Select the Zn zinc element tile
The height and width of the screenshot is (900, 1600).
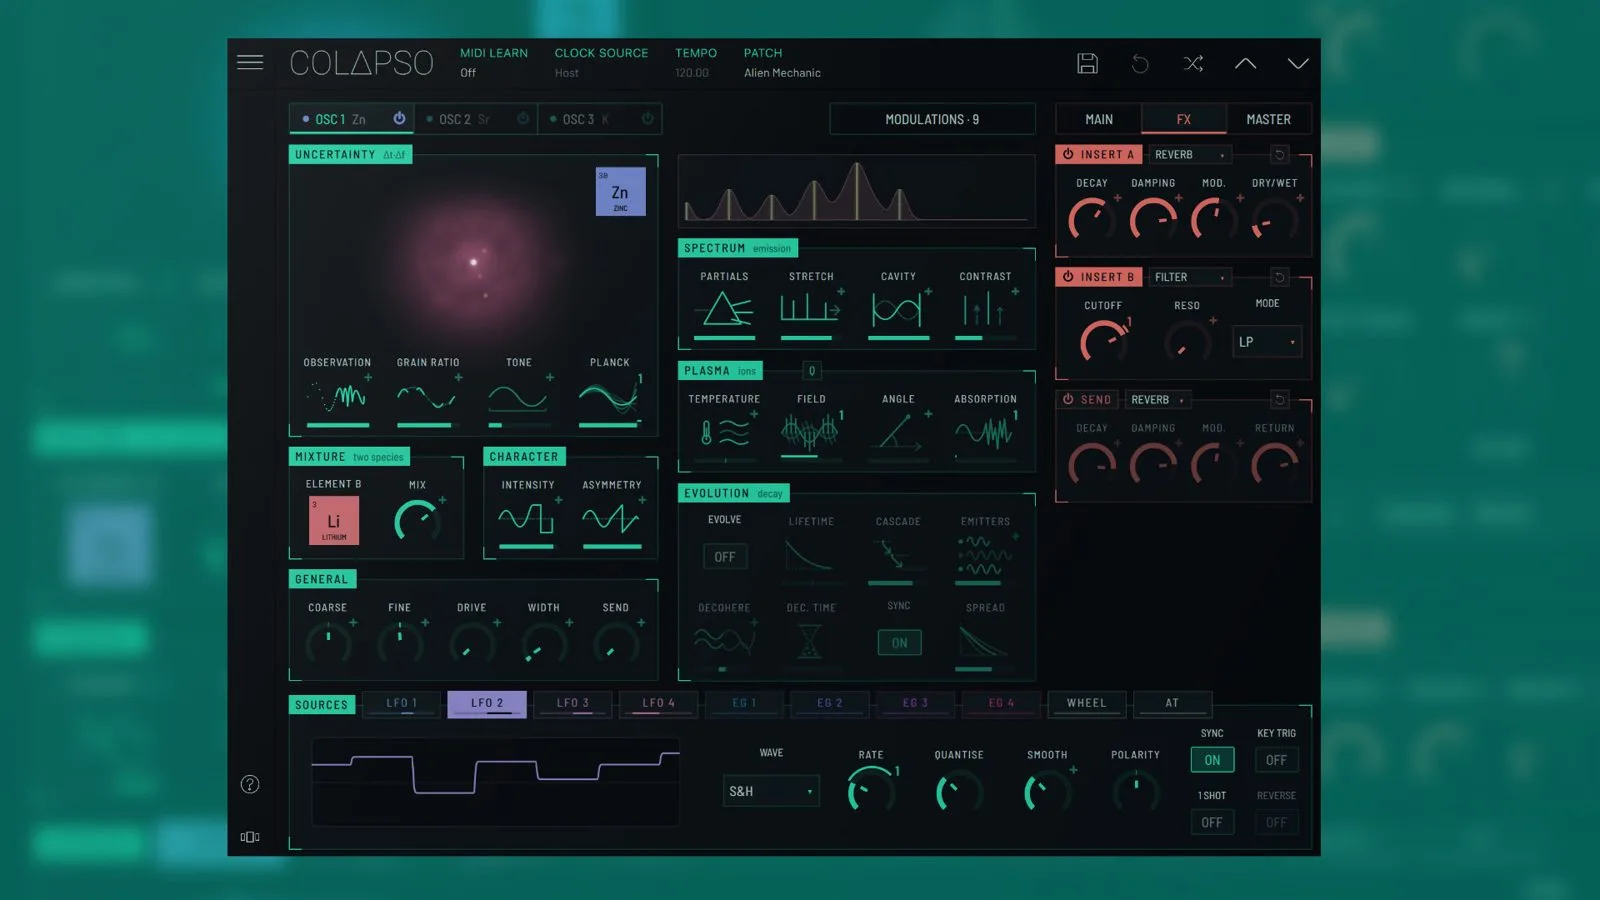[x=620, y=191]
